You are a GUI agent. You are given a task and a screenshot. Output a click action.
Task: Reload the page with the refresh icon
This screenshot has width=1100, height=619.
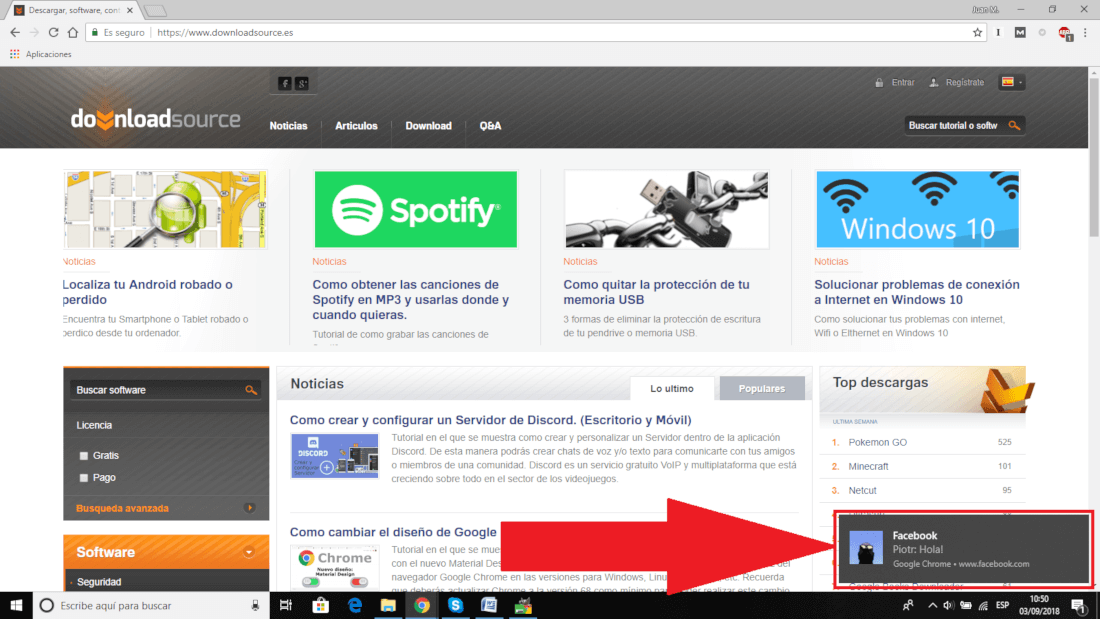click(53, 32)
